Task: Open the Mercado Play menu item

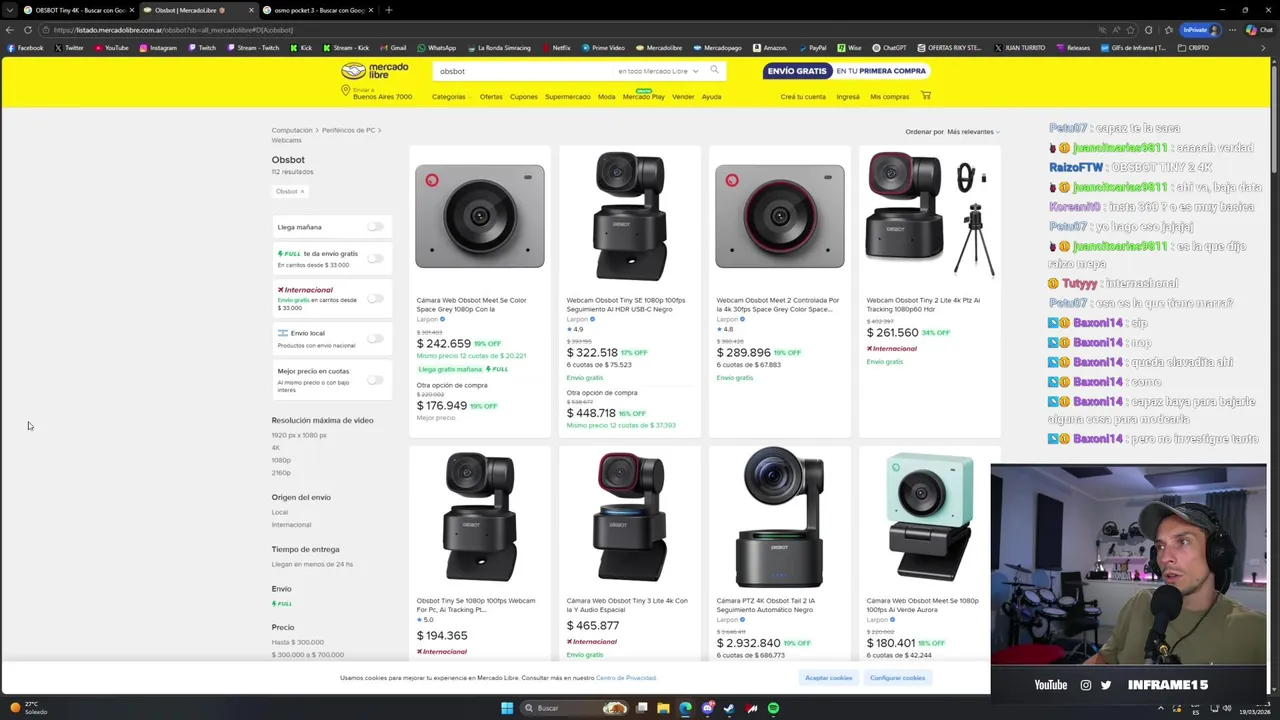Action: click(x=643, y=97)
